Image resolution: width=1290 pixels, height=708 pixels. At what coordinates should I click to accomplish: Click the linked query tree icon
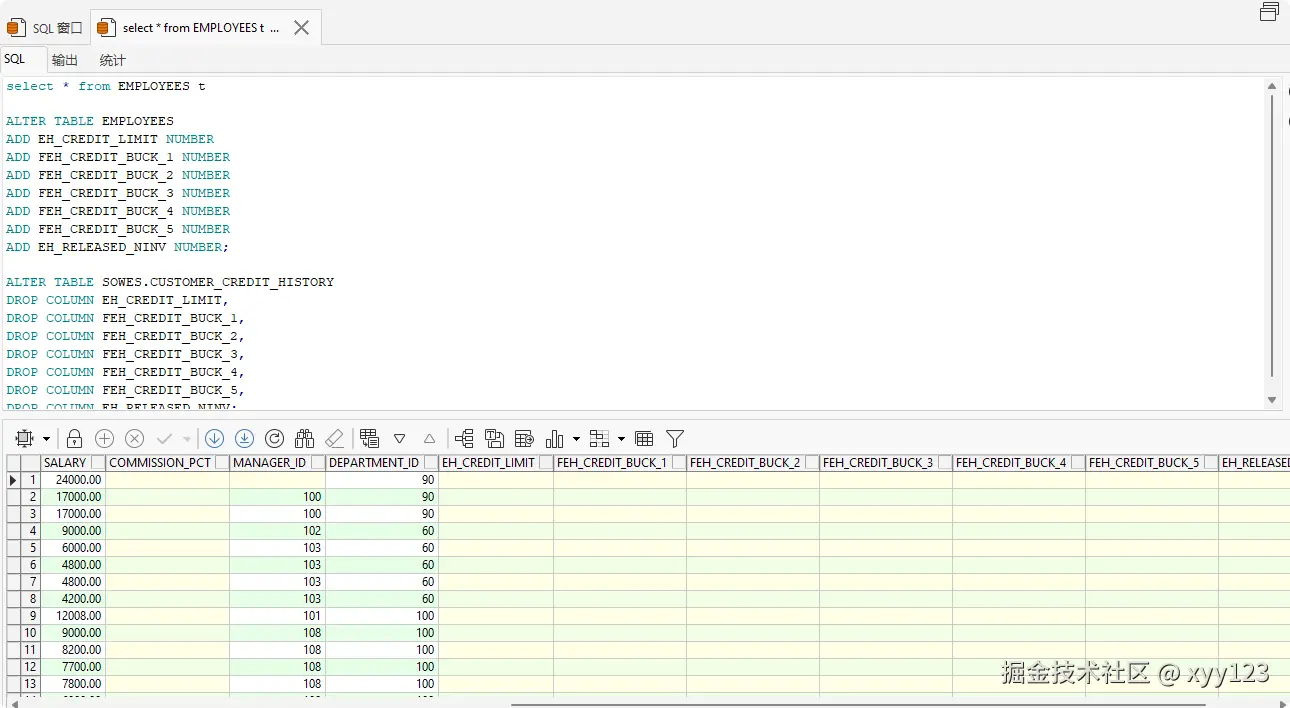point(464,438)
